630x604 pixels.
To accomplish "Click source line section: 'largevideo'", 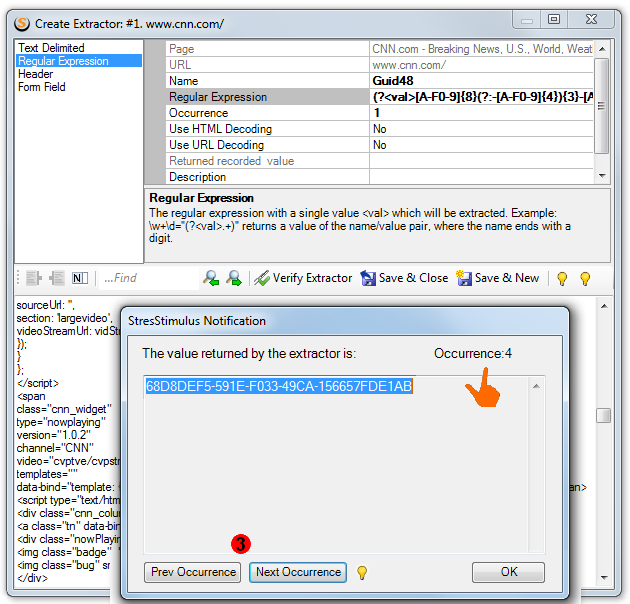I will coord(65,318).
